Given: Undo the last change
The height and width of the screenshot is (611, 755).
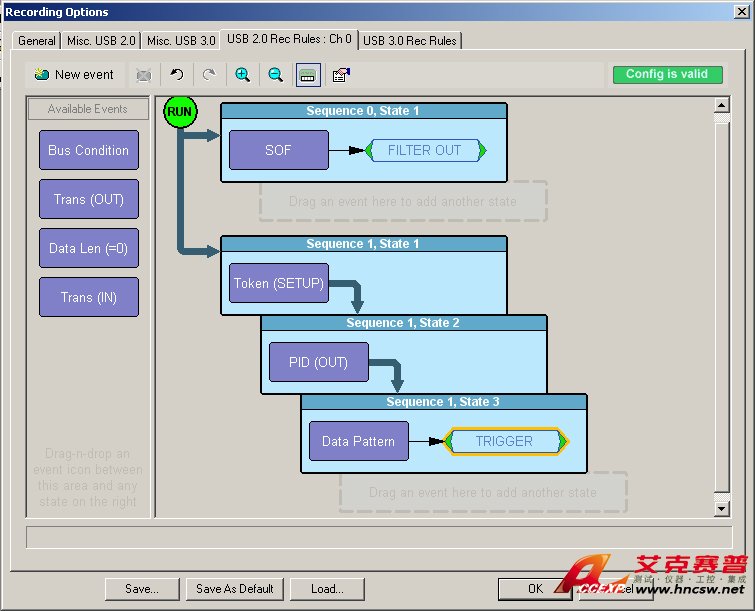Looking at the screenshot, I should (x=177, y=75).
